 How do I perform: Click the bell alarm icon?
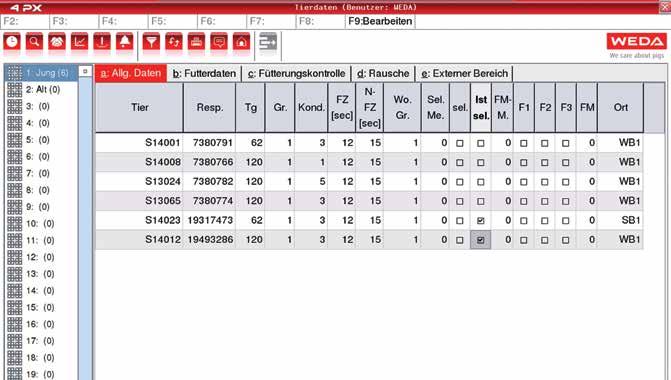[125, 42]
